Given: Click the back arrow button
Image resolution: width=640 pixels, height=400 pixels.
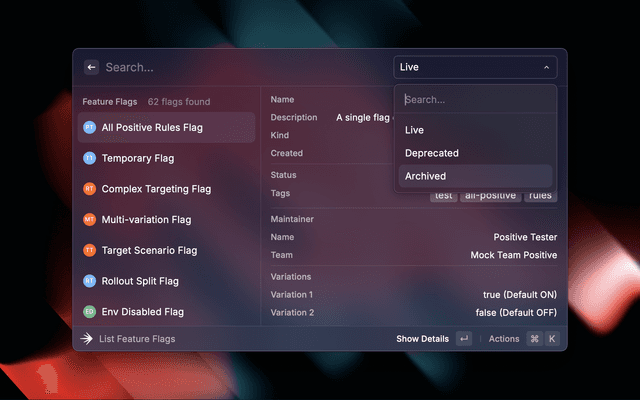Looking at the screenshot, I should [x=91, y=67].
